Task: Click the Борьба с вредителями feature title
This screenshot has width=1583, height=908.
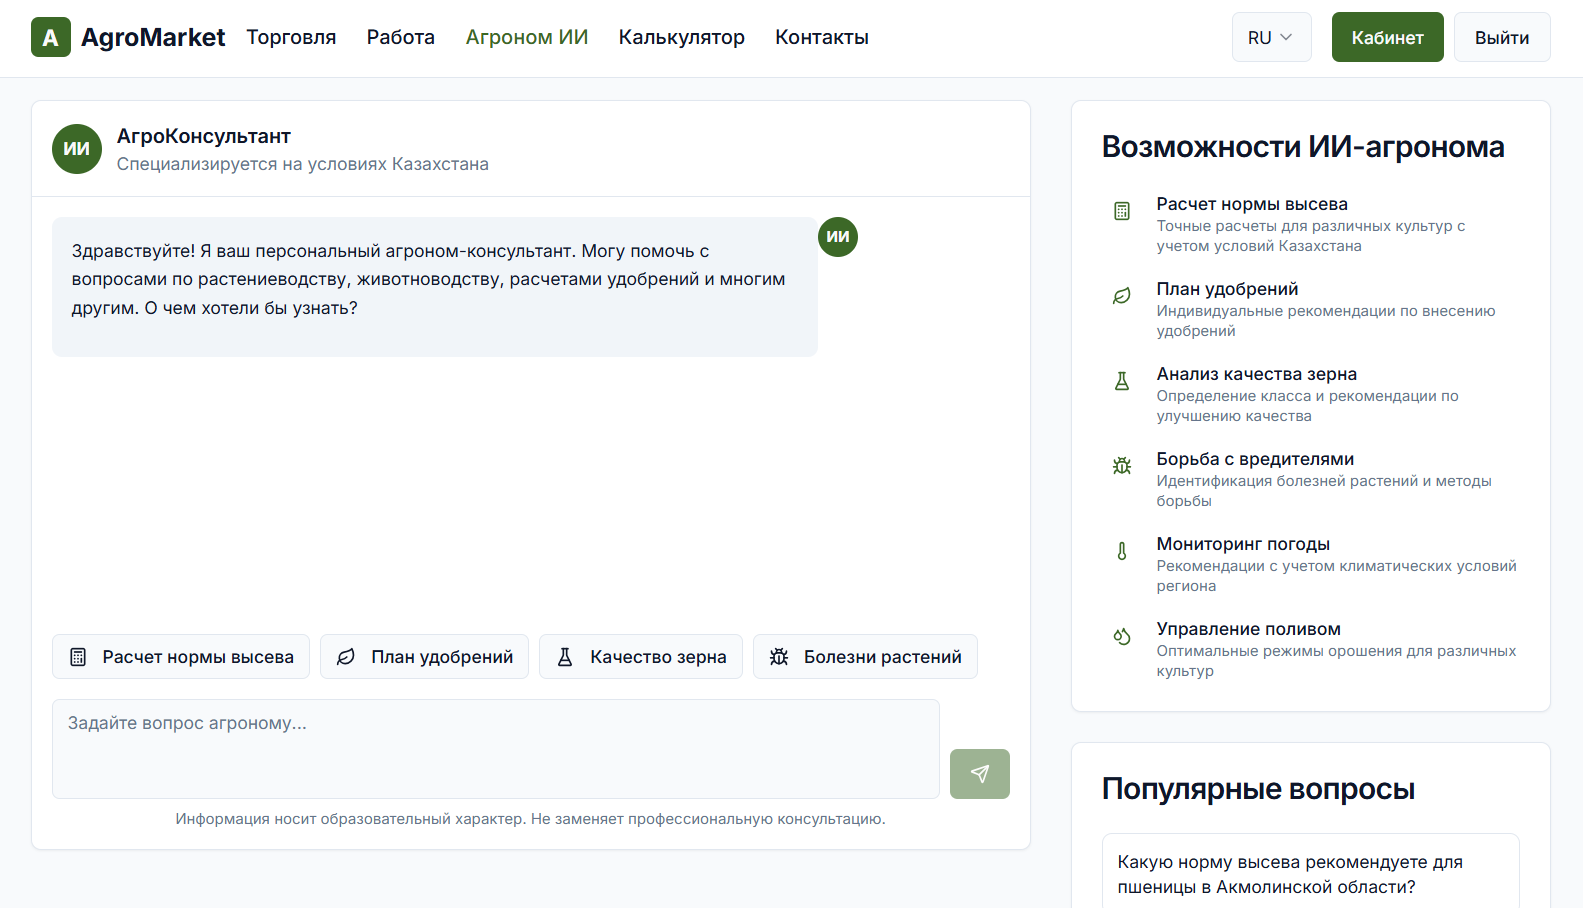Action: click(x=1255, y=459)
